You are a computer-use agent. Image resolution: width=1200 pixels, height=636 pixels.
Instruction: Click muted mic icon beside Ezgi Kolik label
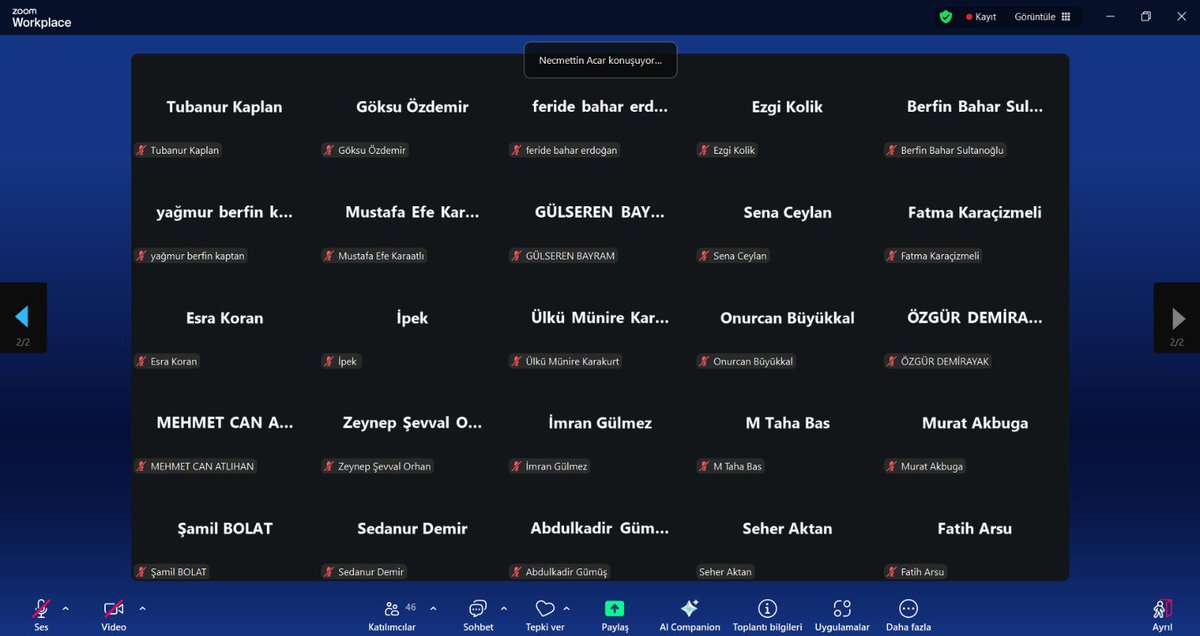tap(704, 150)
